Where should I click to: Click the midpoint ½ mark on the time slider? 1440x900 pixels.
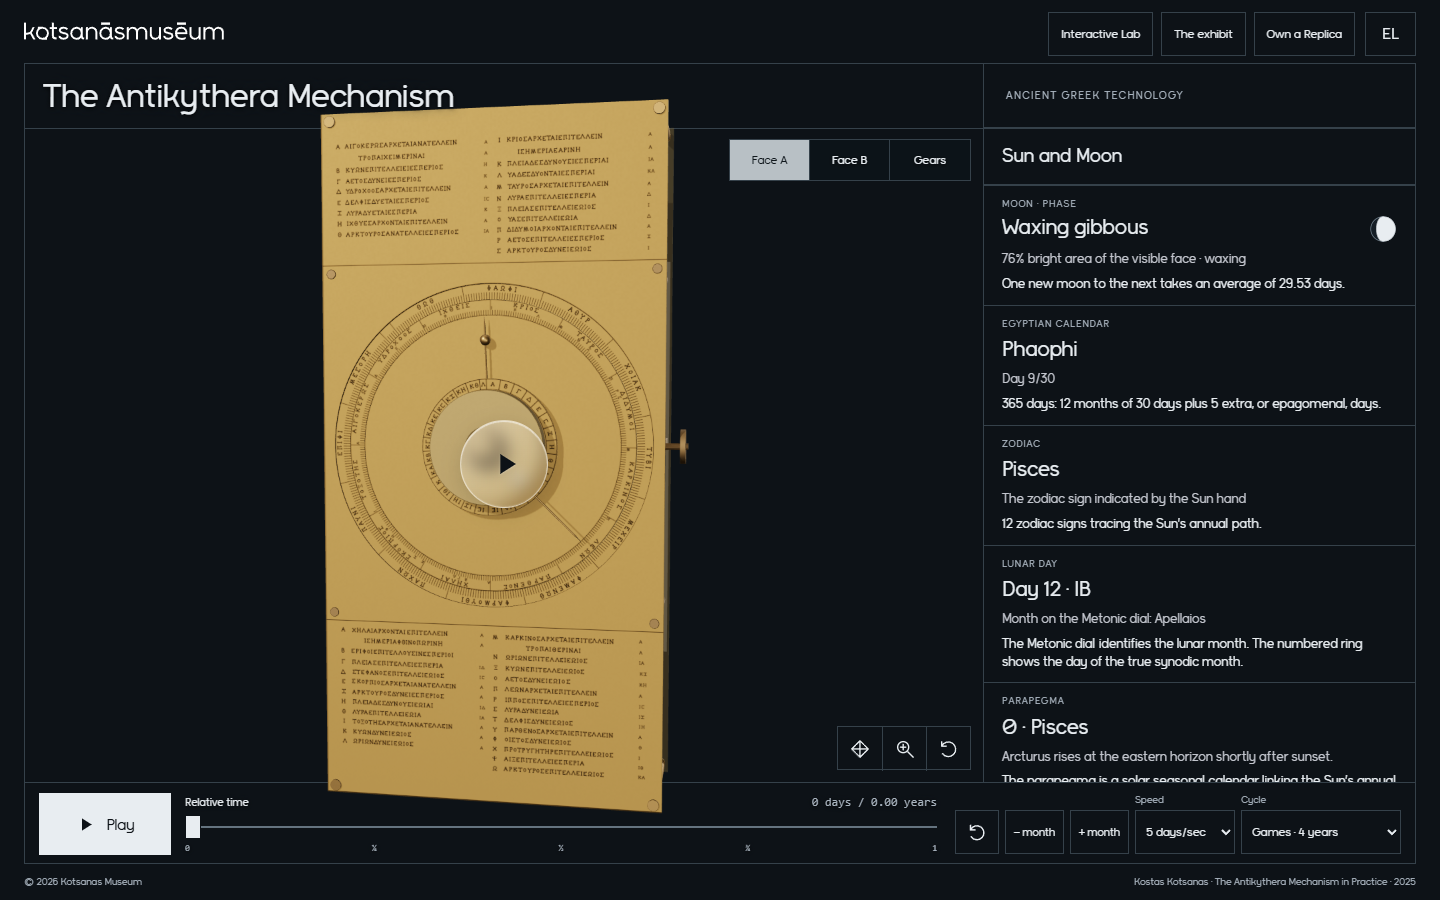[561, 848]
